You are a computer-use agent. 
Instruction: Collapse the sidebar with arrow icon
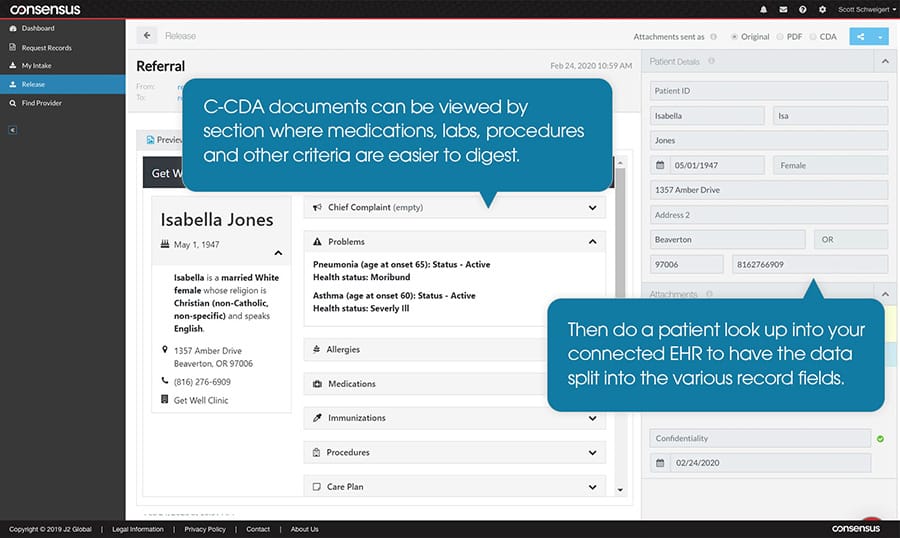(x=12, y=129)
